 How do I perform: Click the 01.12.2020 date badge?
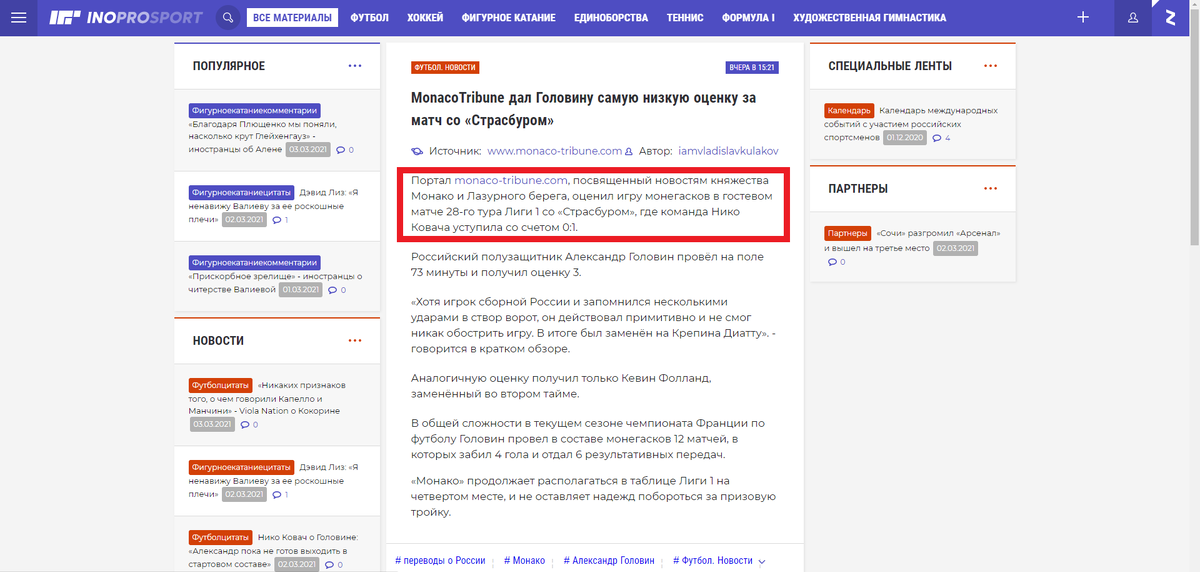tap(905, 138)
